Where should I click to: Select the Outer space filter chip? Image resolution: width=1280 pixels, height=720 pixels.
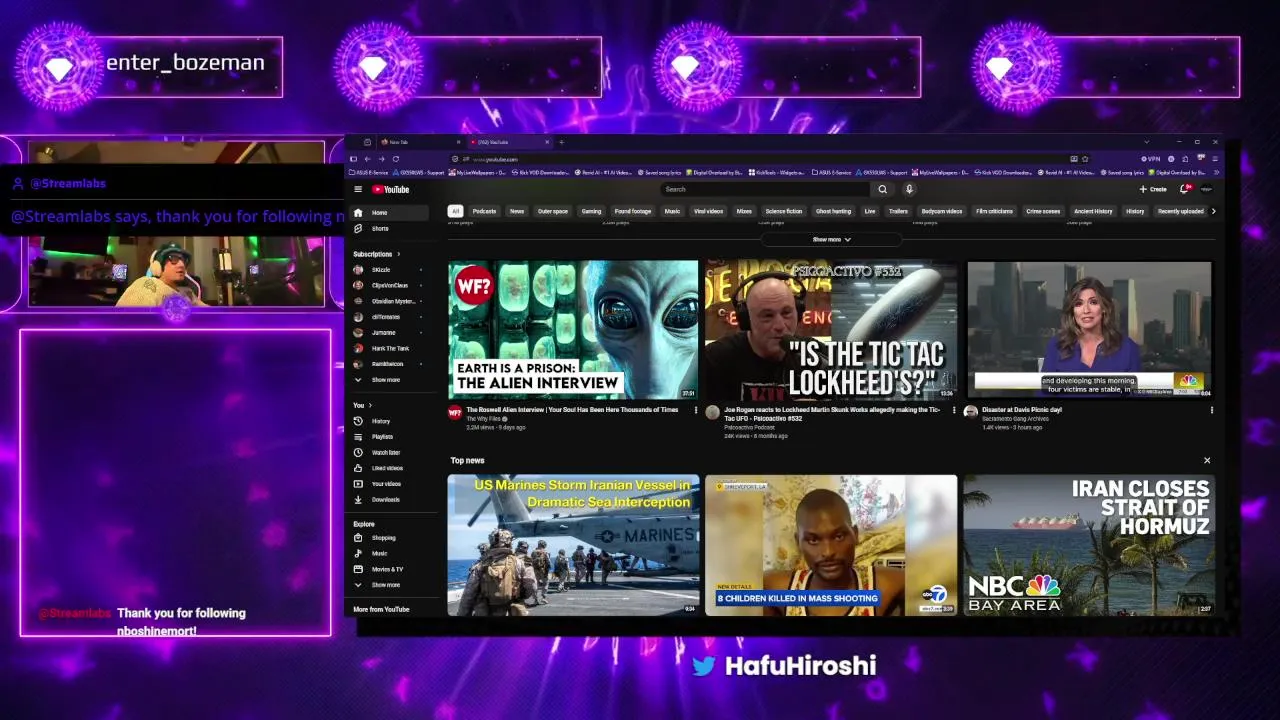coord(553,211)
